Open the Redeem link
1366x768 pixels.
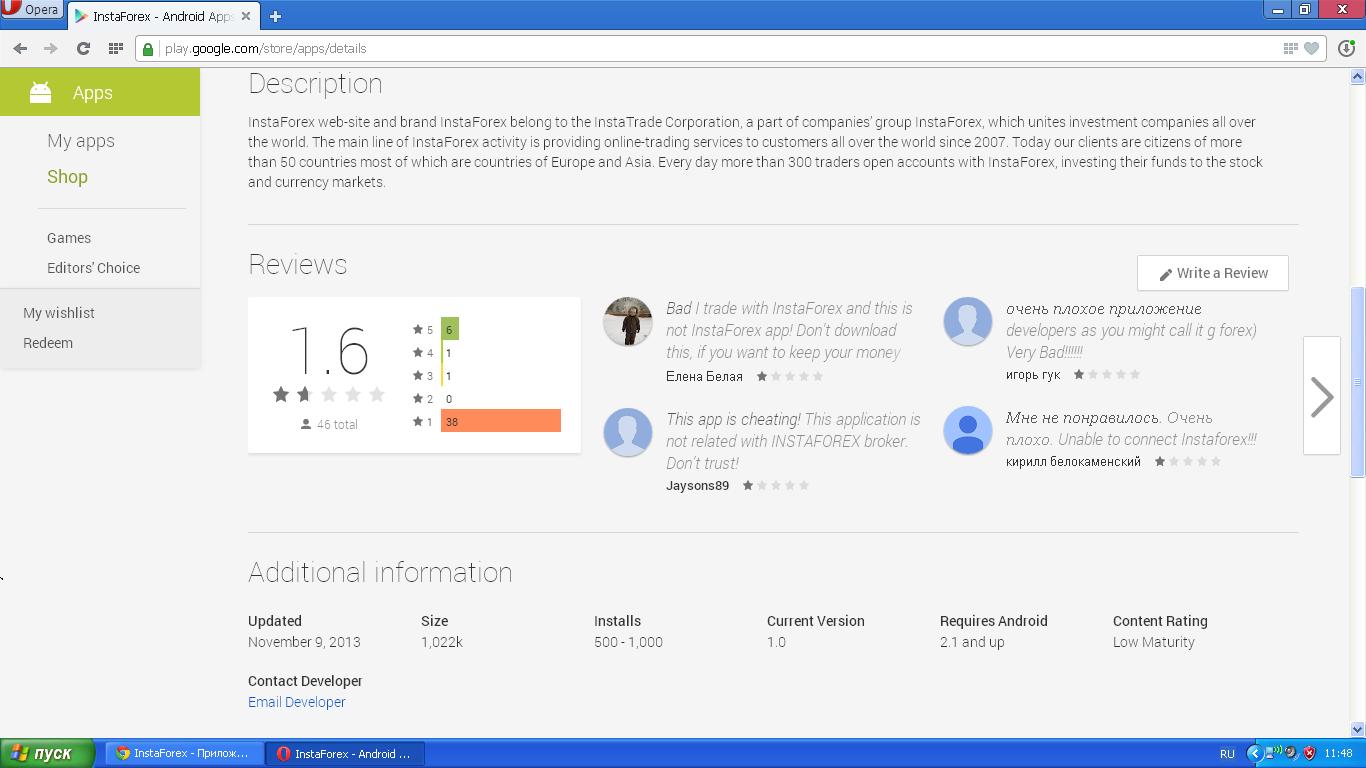(48, 343)
